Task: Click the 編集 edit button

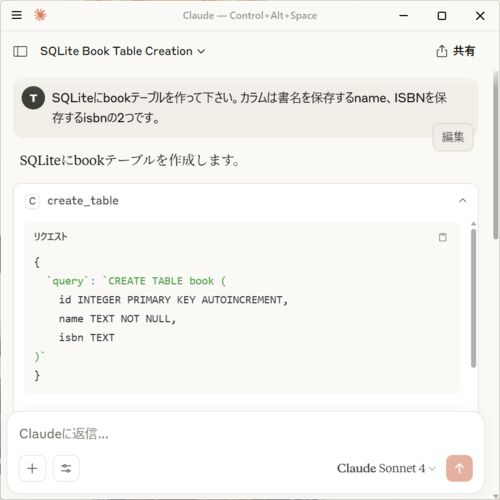Action: point(453,137)
